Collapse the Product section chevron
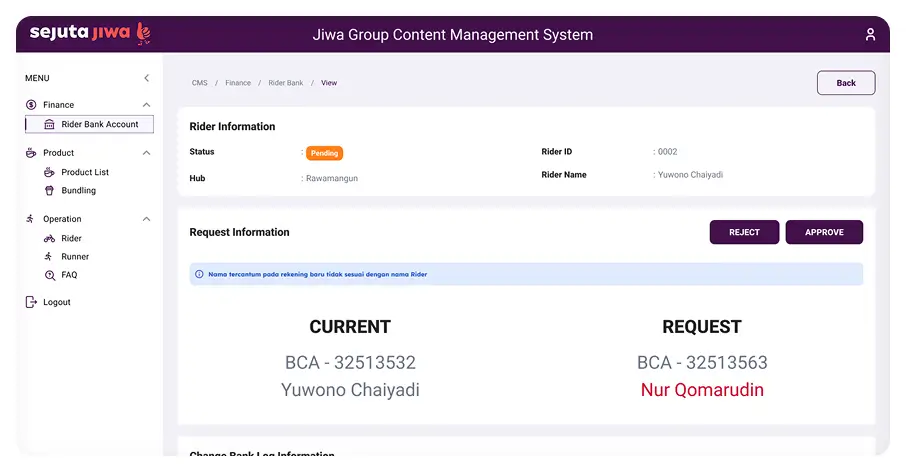 click(x=146, y=153)
